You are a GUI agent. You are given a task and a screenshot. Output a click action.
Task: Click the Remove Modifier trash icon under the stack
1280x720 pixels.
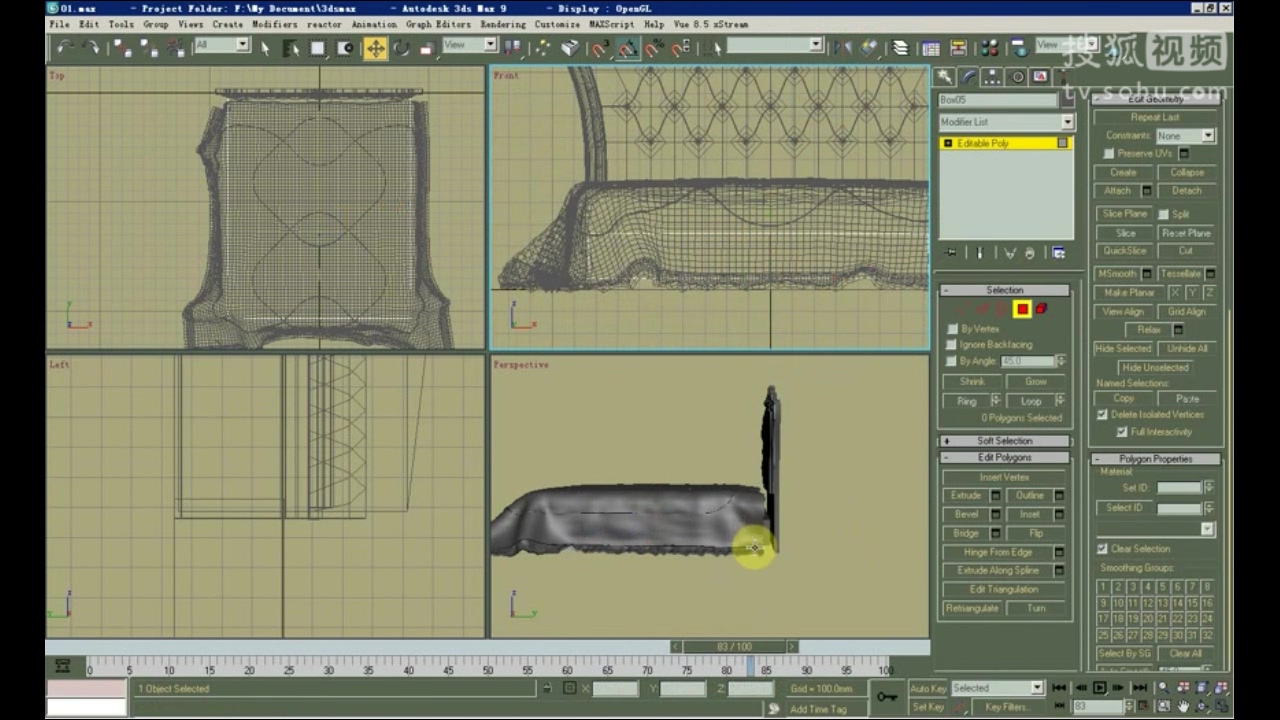(x=1030, y=252)
